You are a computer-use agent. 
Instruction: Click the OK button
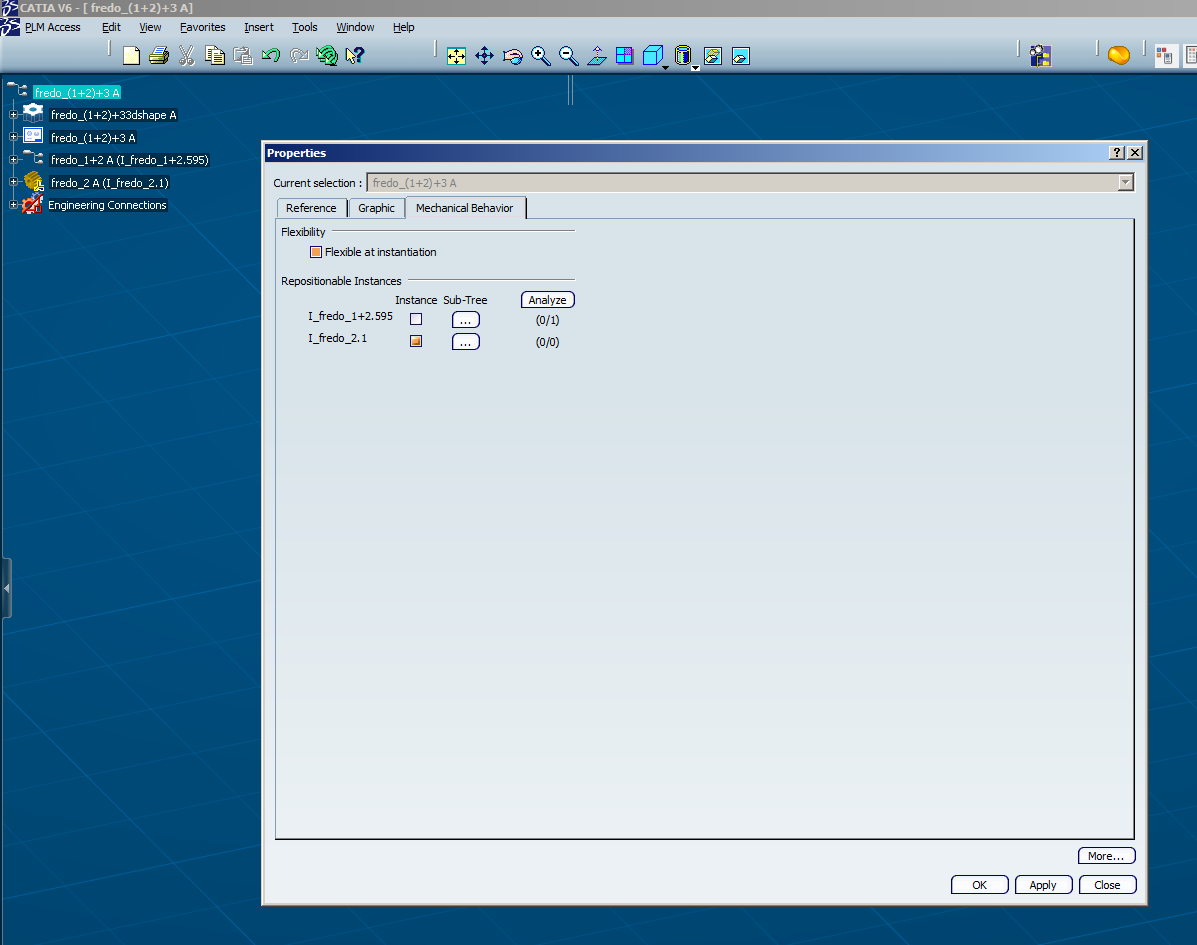(979, 885)
